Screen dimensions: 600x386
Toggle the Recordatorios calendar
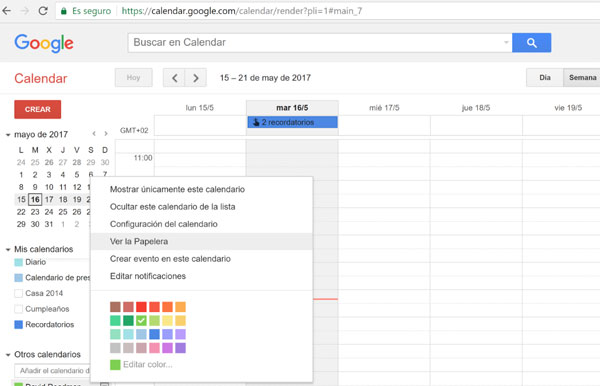18,324
